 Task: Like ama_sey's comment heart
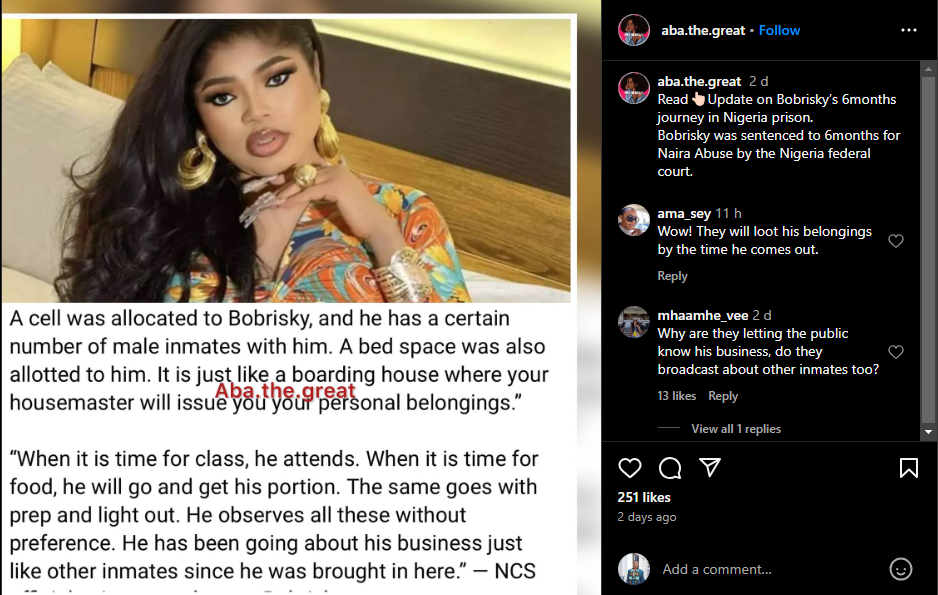[896, 240]
